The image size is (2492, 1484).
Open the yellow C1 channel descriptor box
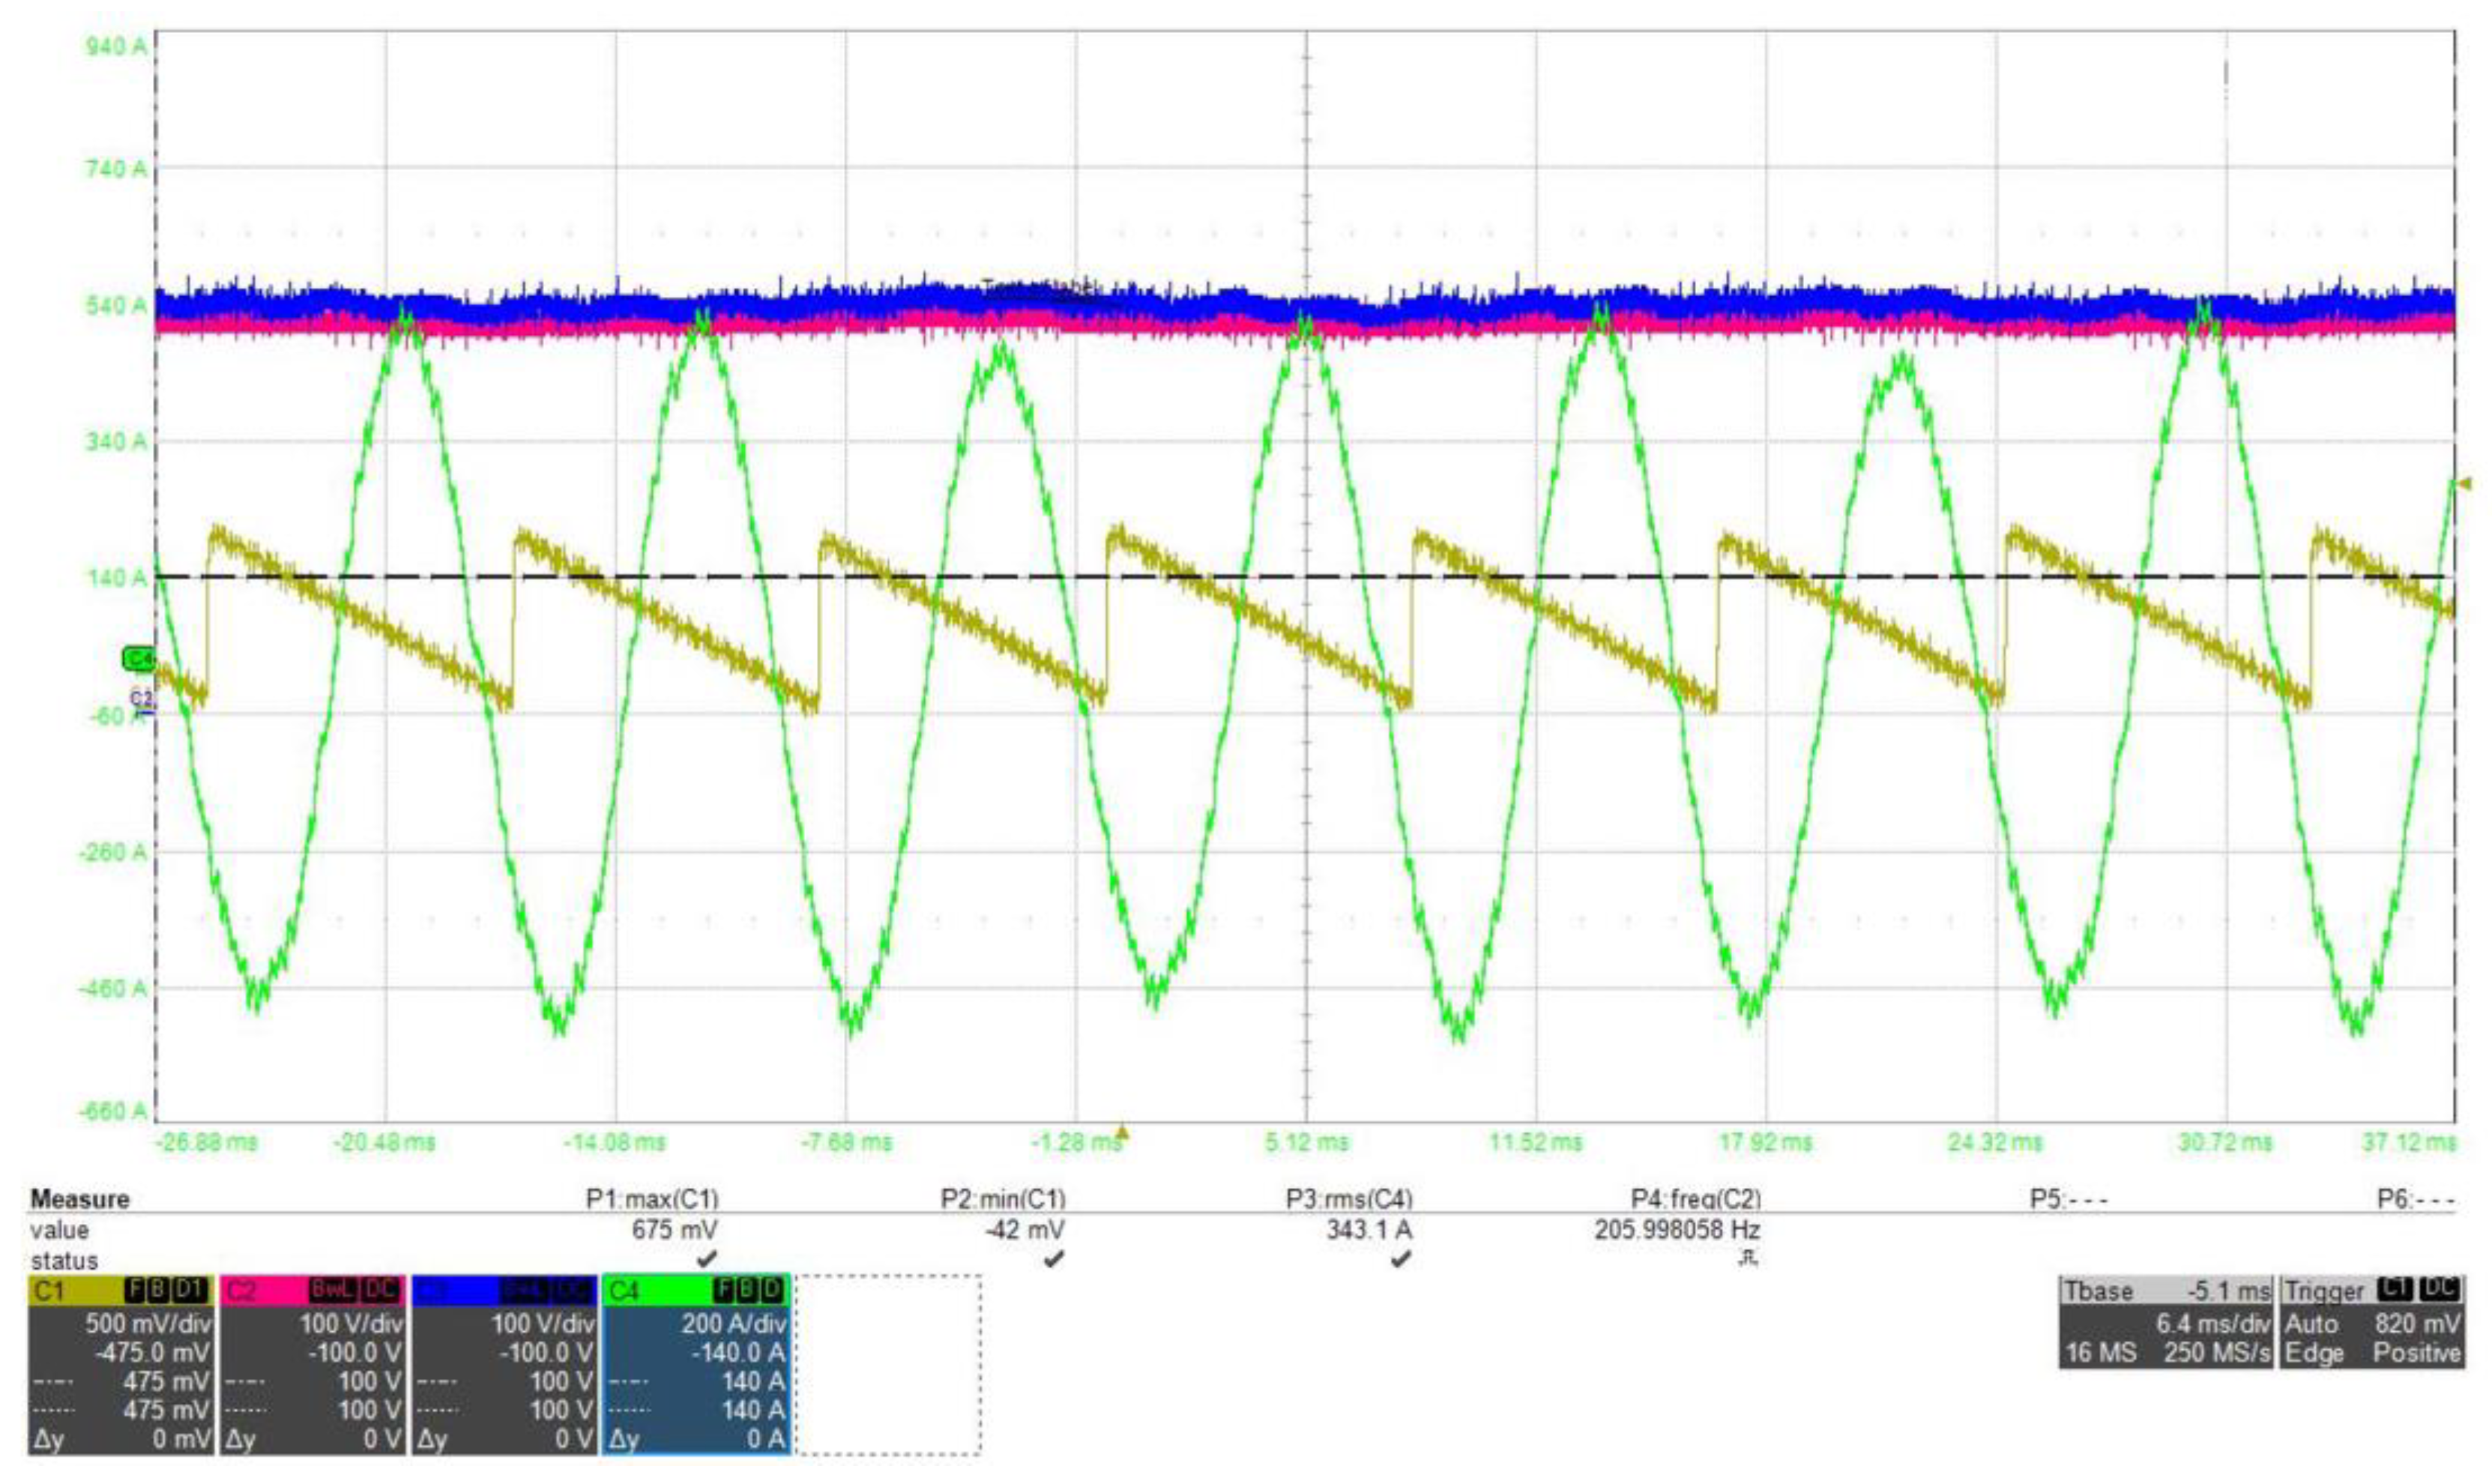coord(120,1365)
